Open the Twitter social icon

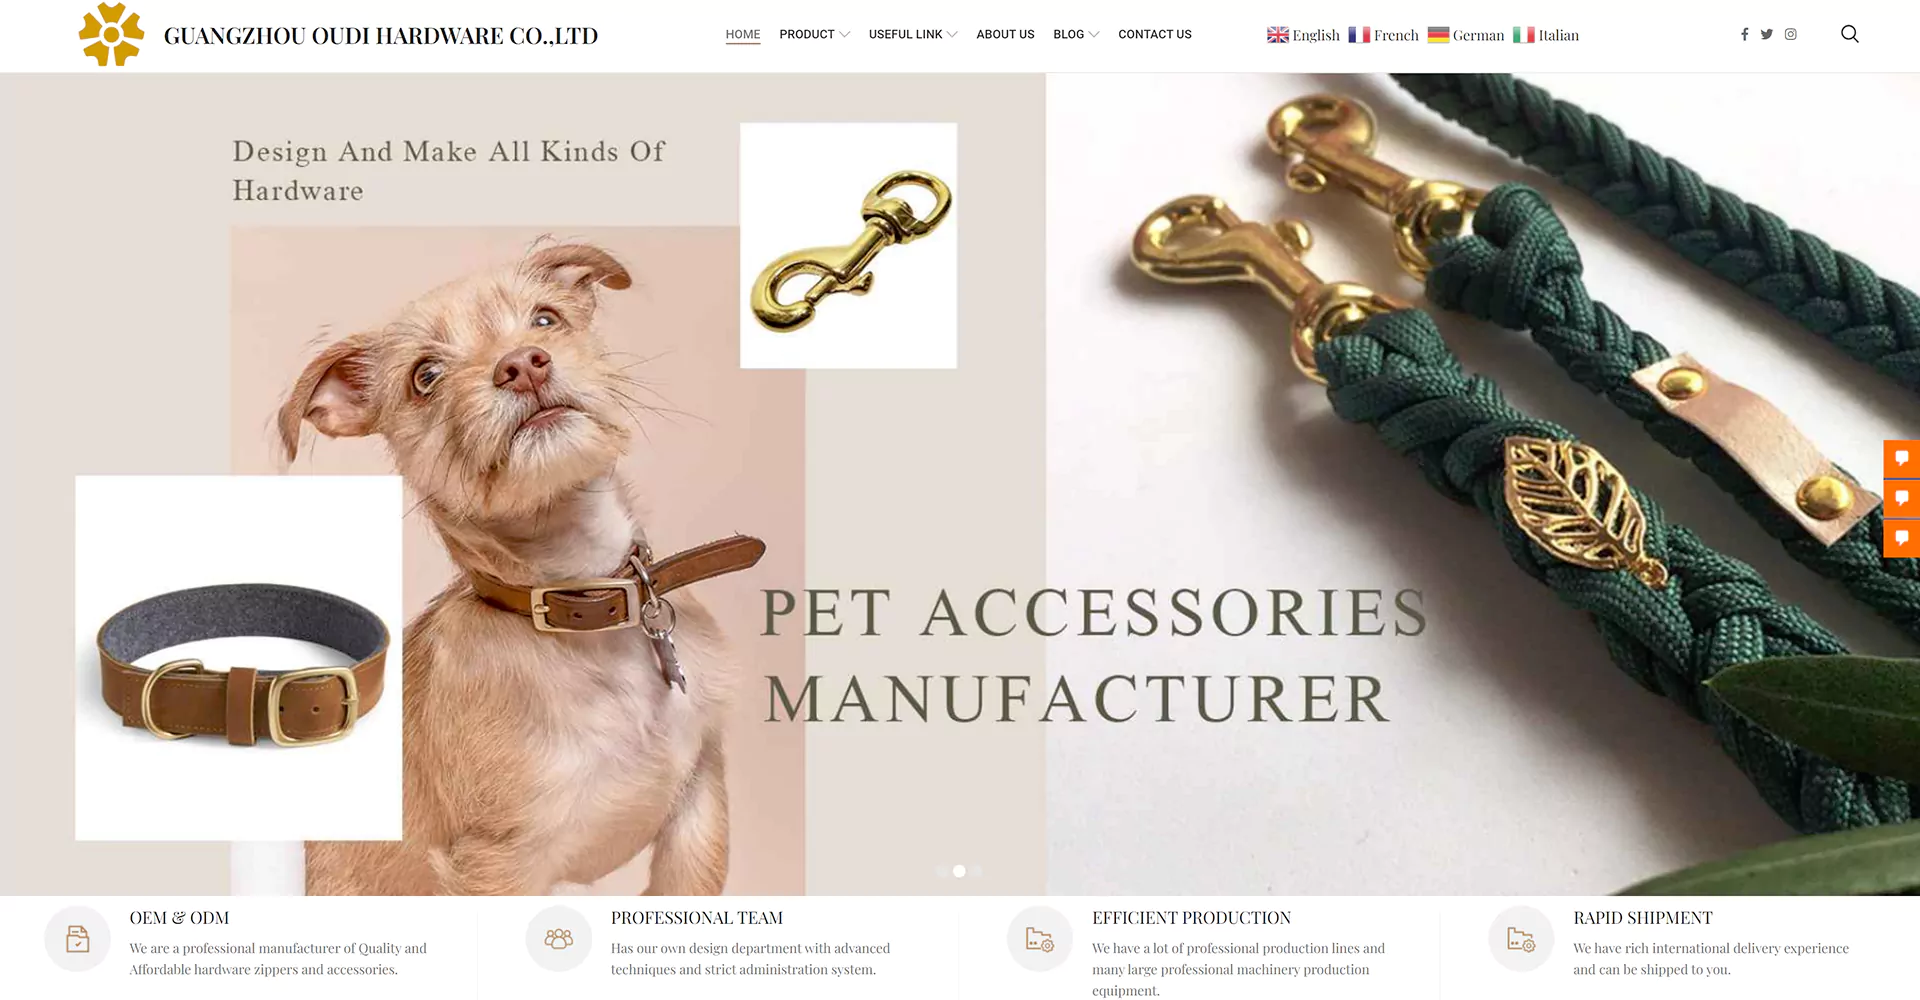click(1767, 34)
